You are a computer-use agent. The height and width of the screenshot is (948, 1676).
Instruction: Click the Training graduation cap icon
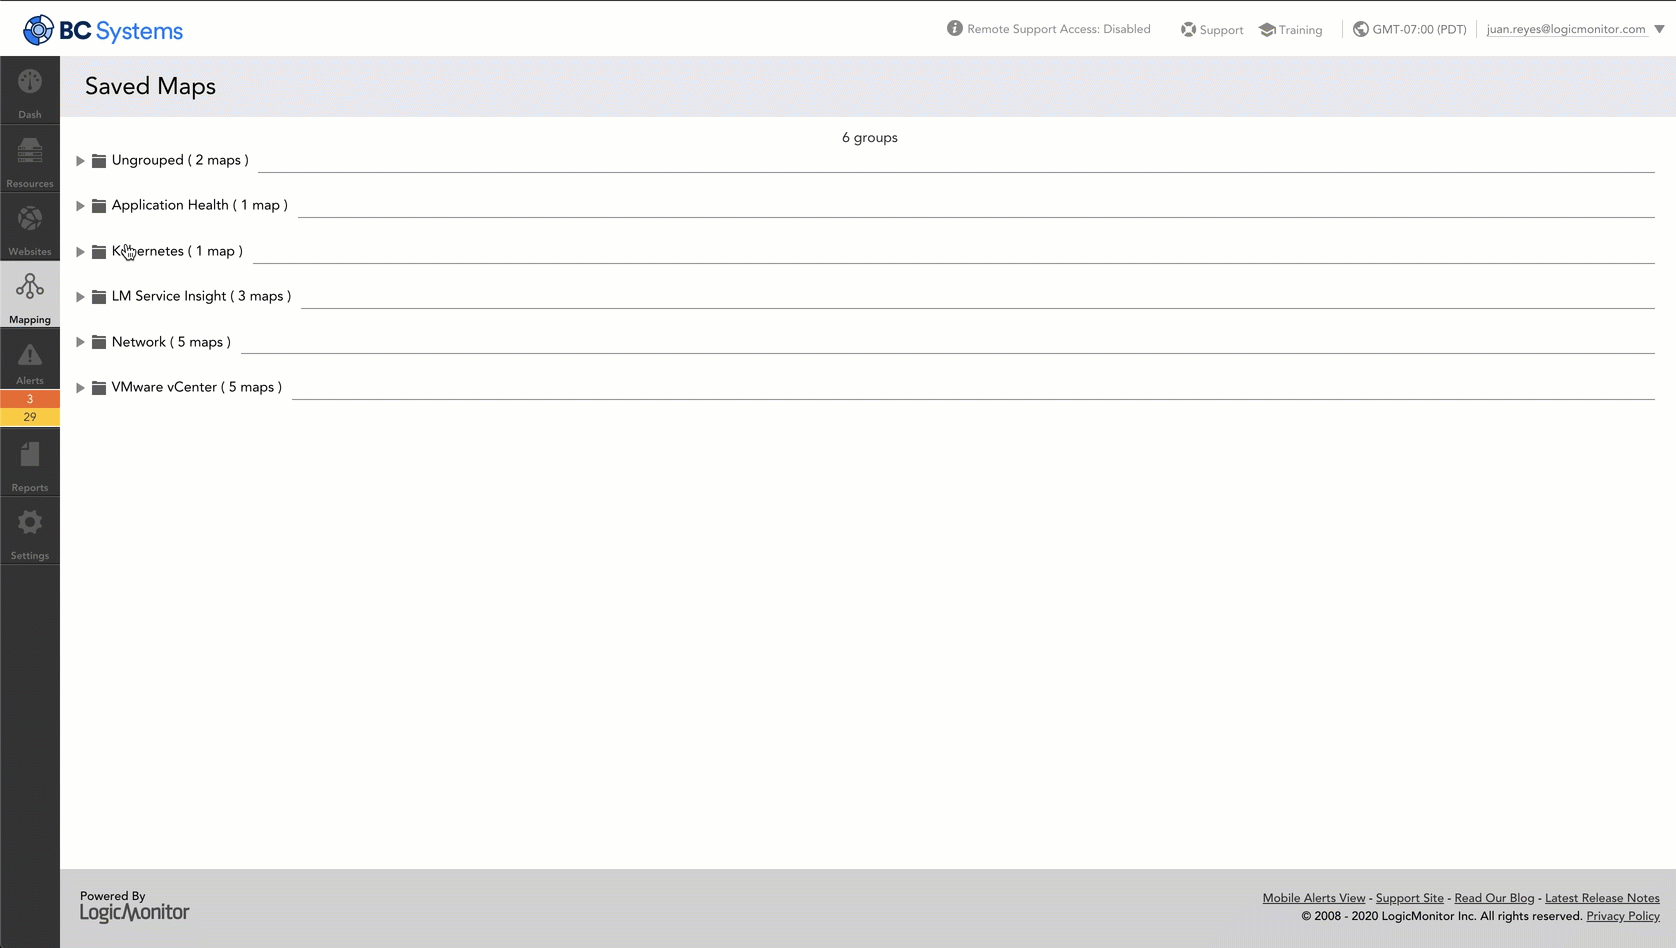1267,30
